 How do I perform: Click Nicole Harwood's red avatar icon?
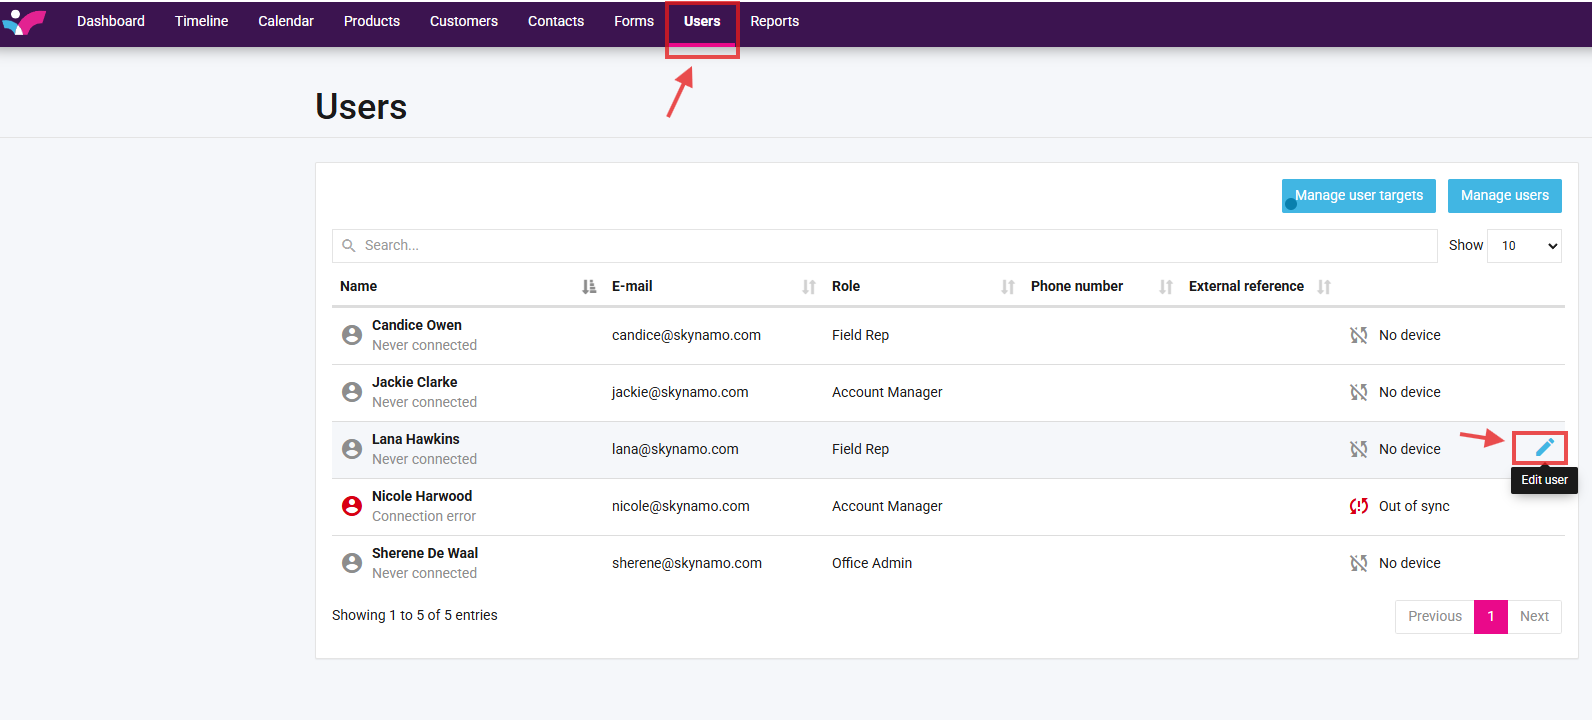coord(352,506)
